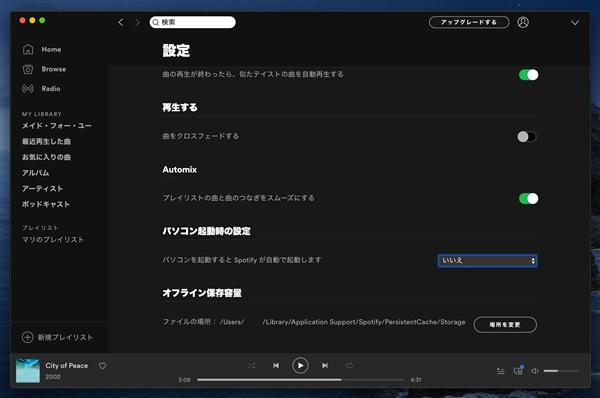Screen dimensions: 600x398
Task: Go forward with the right chevron
Action: tap(137, 22)
